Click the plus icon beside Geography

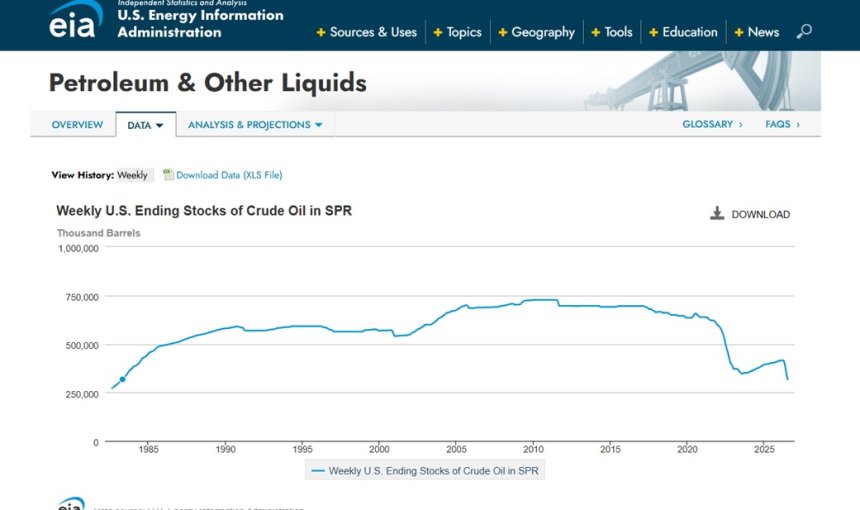[x=502, y=33]
